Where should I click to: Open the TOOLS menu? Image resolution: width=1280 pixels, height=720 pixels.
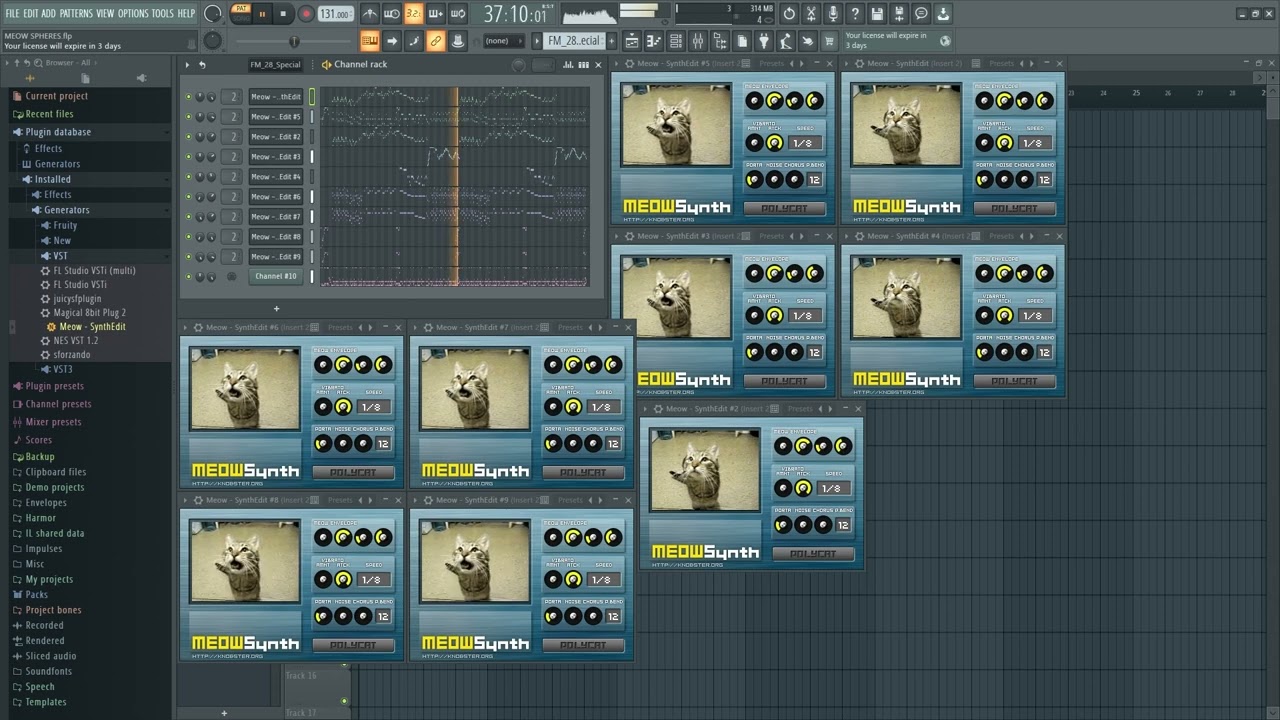coord(162,13)
